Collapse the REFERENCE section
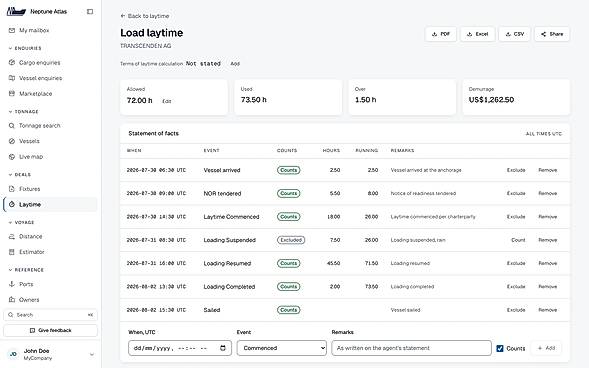The height and width of the screenshot is (368, 589). point(26,270)
